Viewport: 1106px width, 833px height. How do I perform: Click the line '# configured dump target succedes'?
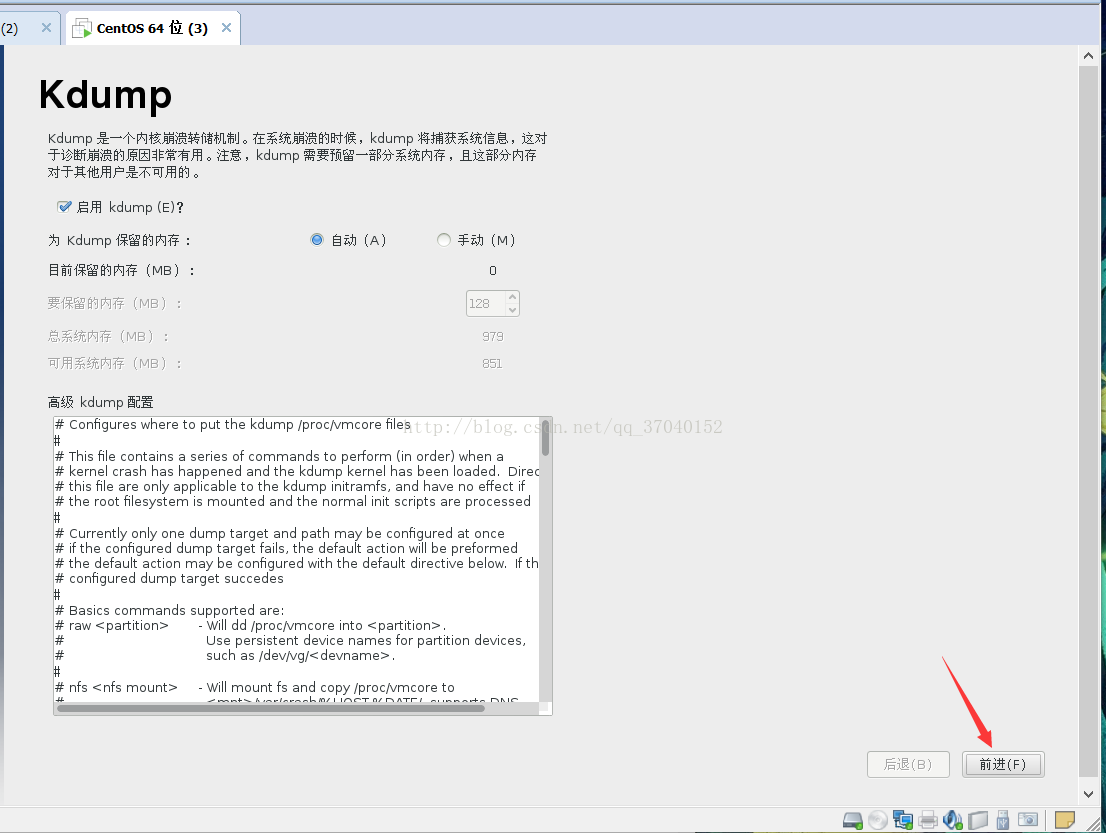(x=169, y=578)
